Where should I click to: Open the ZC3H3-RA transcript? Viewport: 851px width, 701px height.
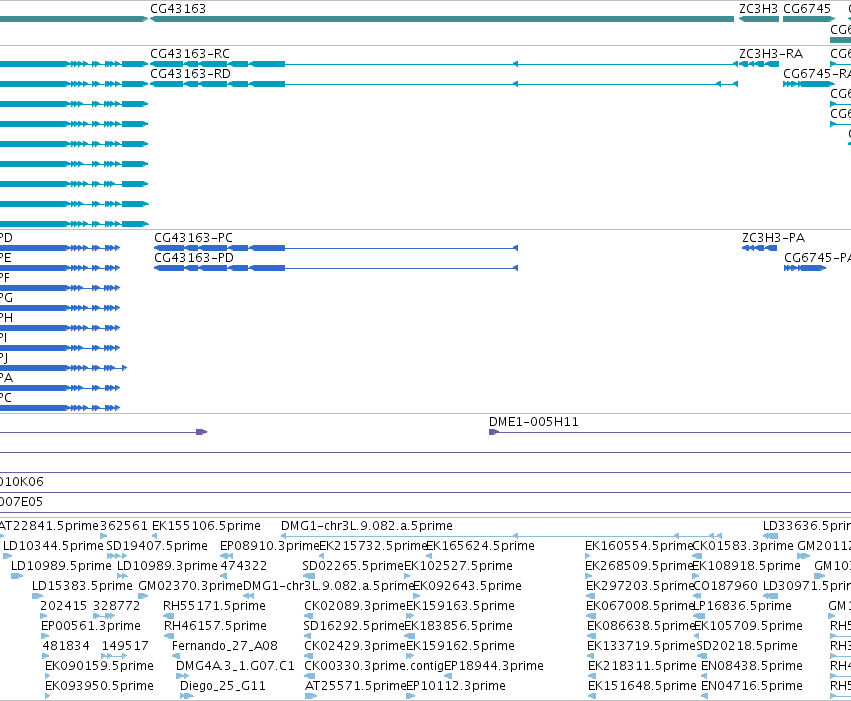click(x=771, y=54)
